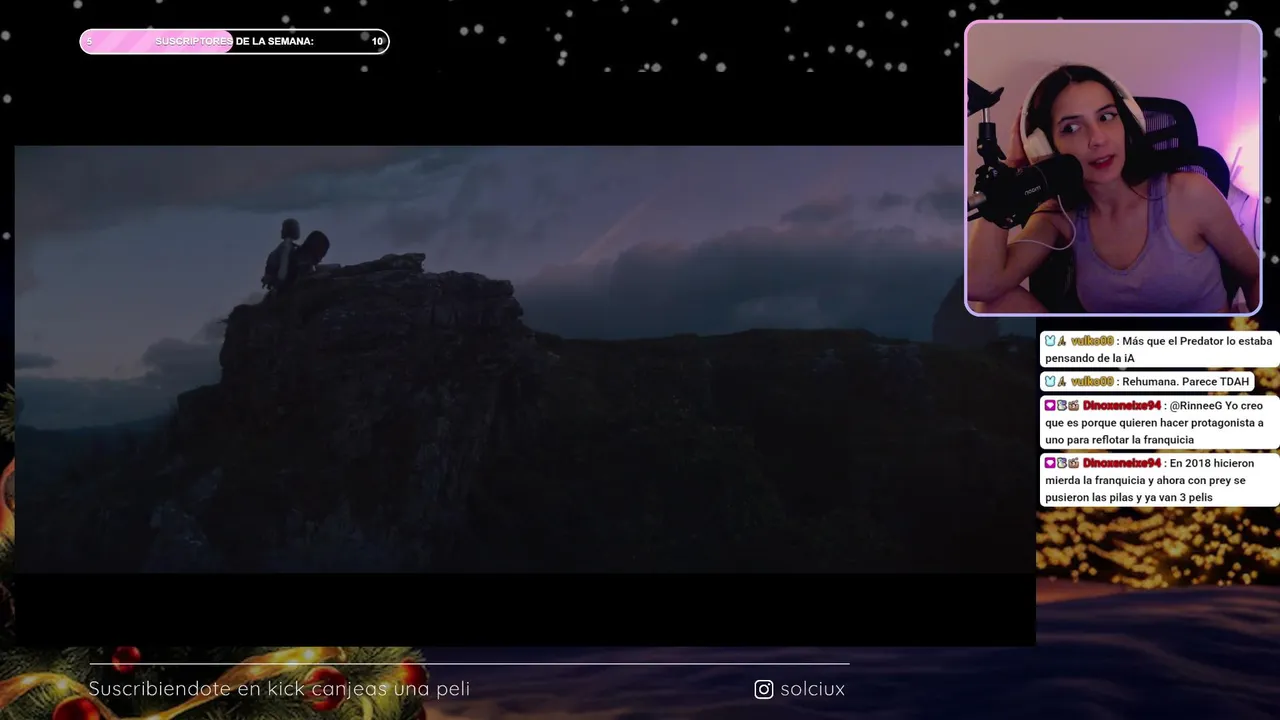Image resolution: width=1280 pixels, height=720 pixels.
Task: Click the @RinneeG mention in chat
Action: [x=1196, y=406]
